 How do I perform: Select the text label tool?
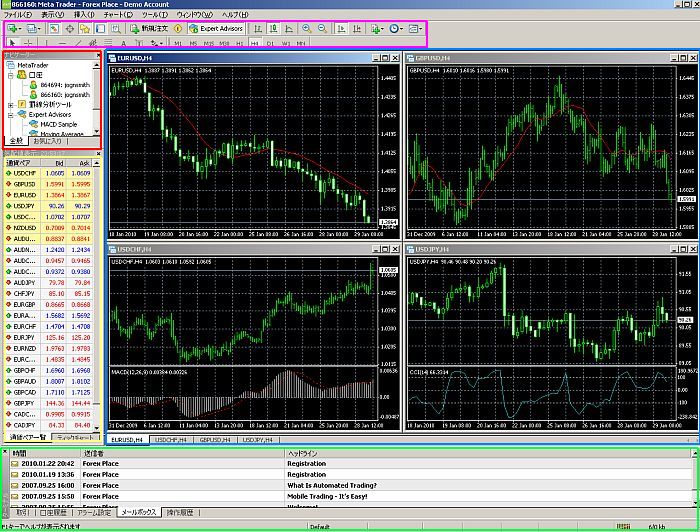coord(139,43)
